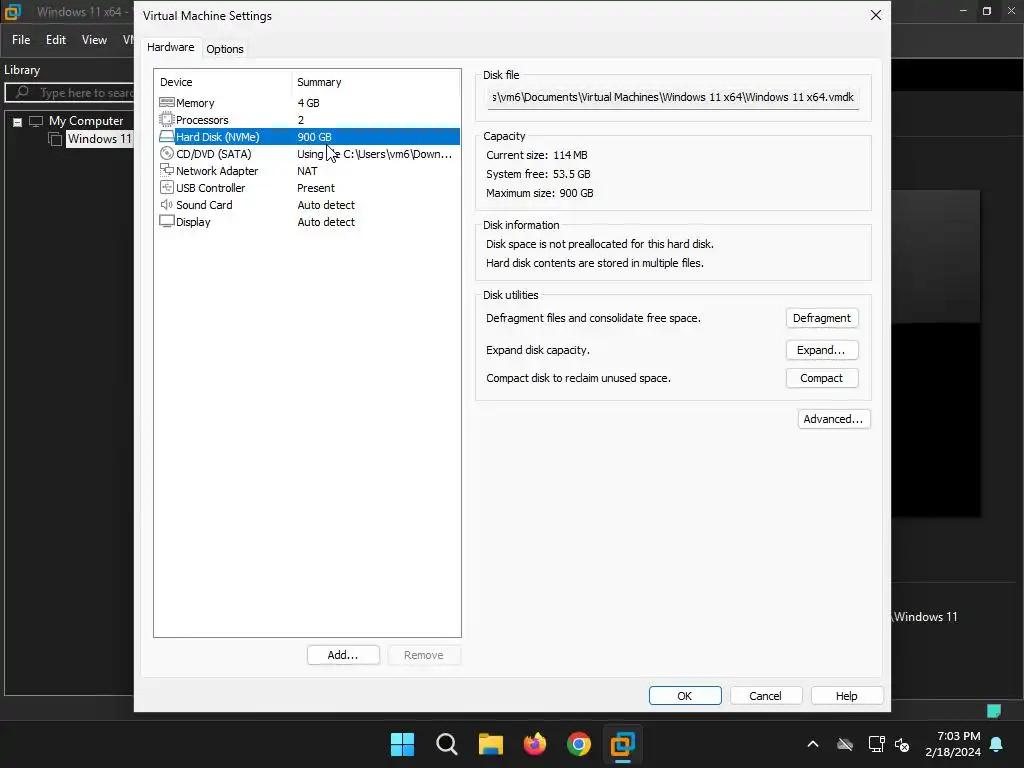This screenshot has width=1024, height=768.
Task: Click the NAT summary value
Action: point(307,171)
